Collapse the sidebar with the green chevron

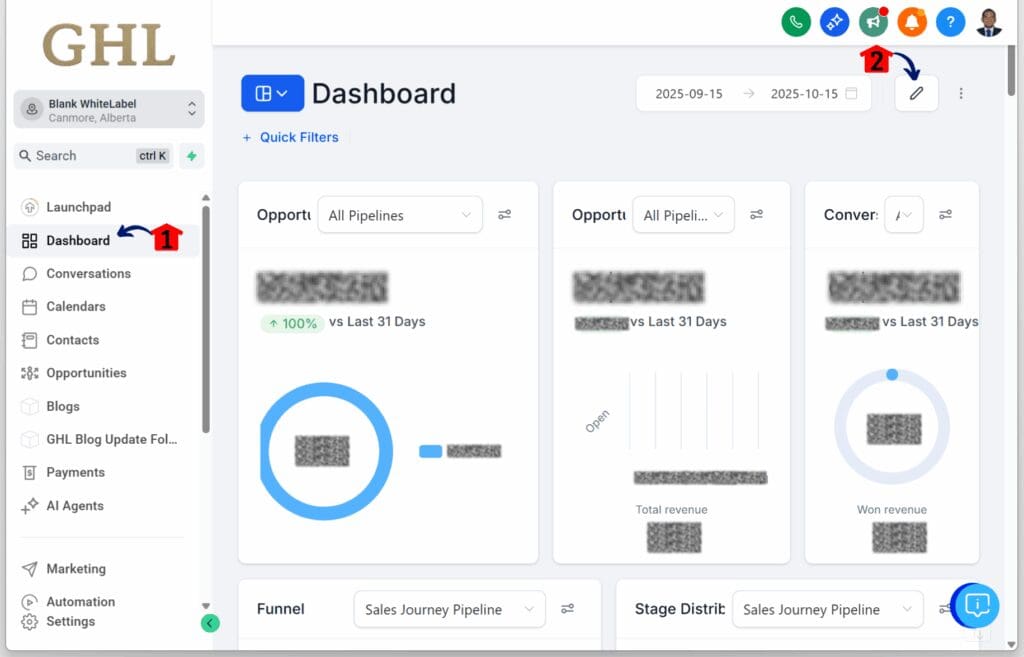[x=210, y=622]
